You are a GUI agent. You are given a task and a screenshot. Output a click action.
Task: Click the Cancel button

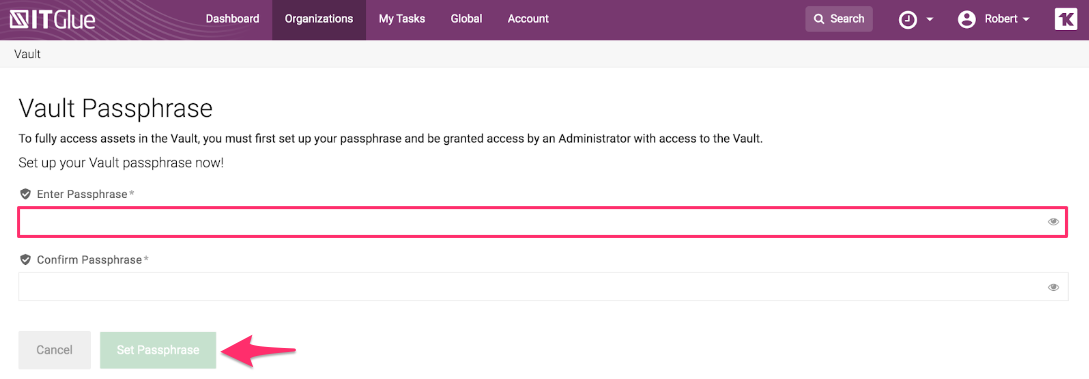coord(54,350)
